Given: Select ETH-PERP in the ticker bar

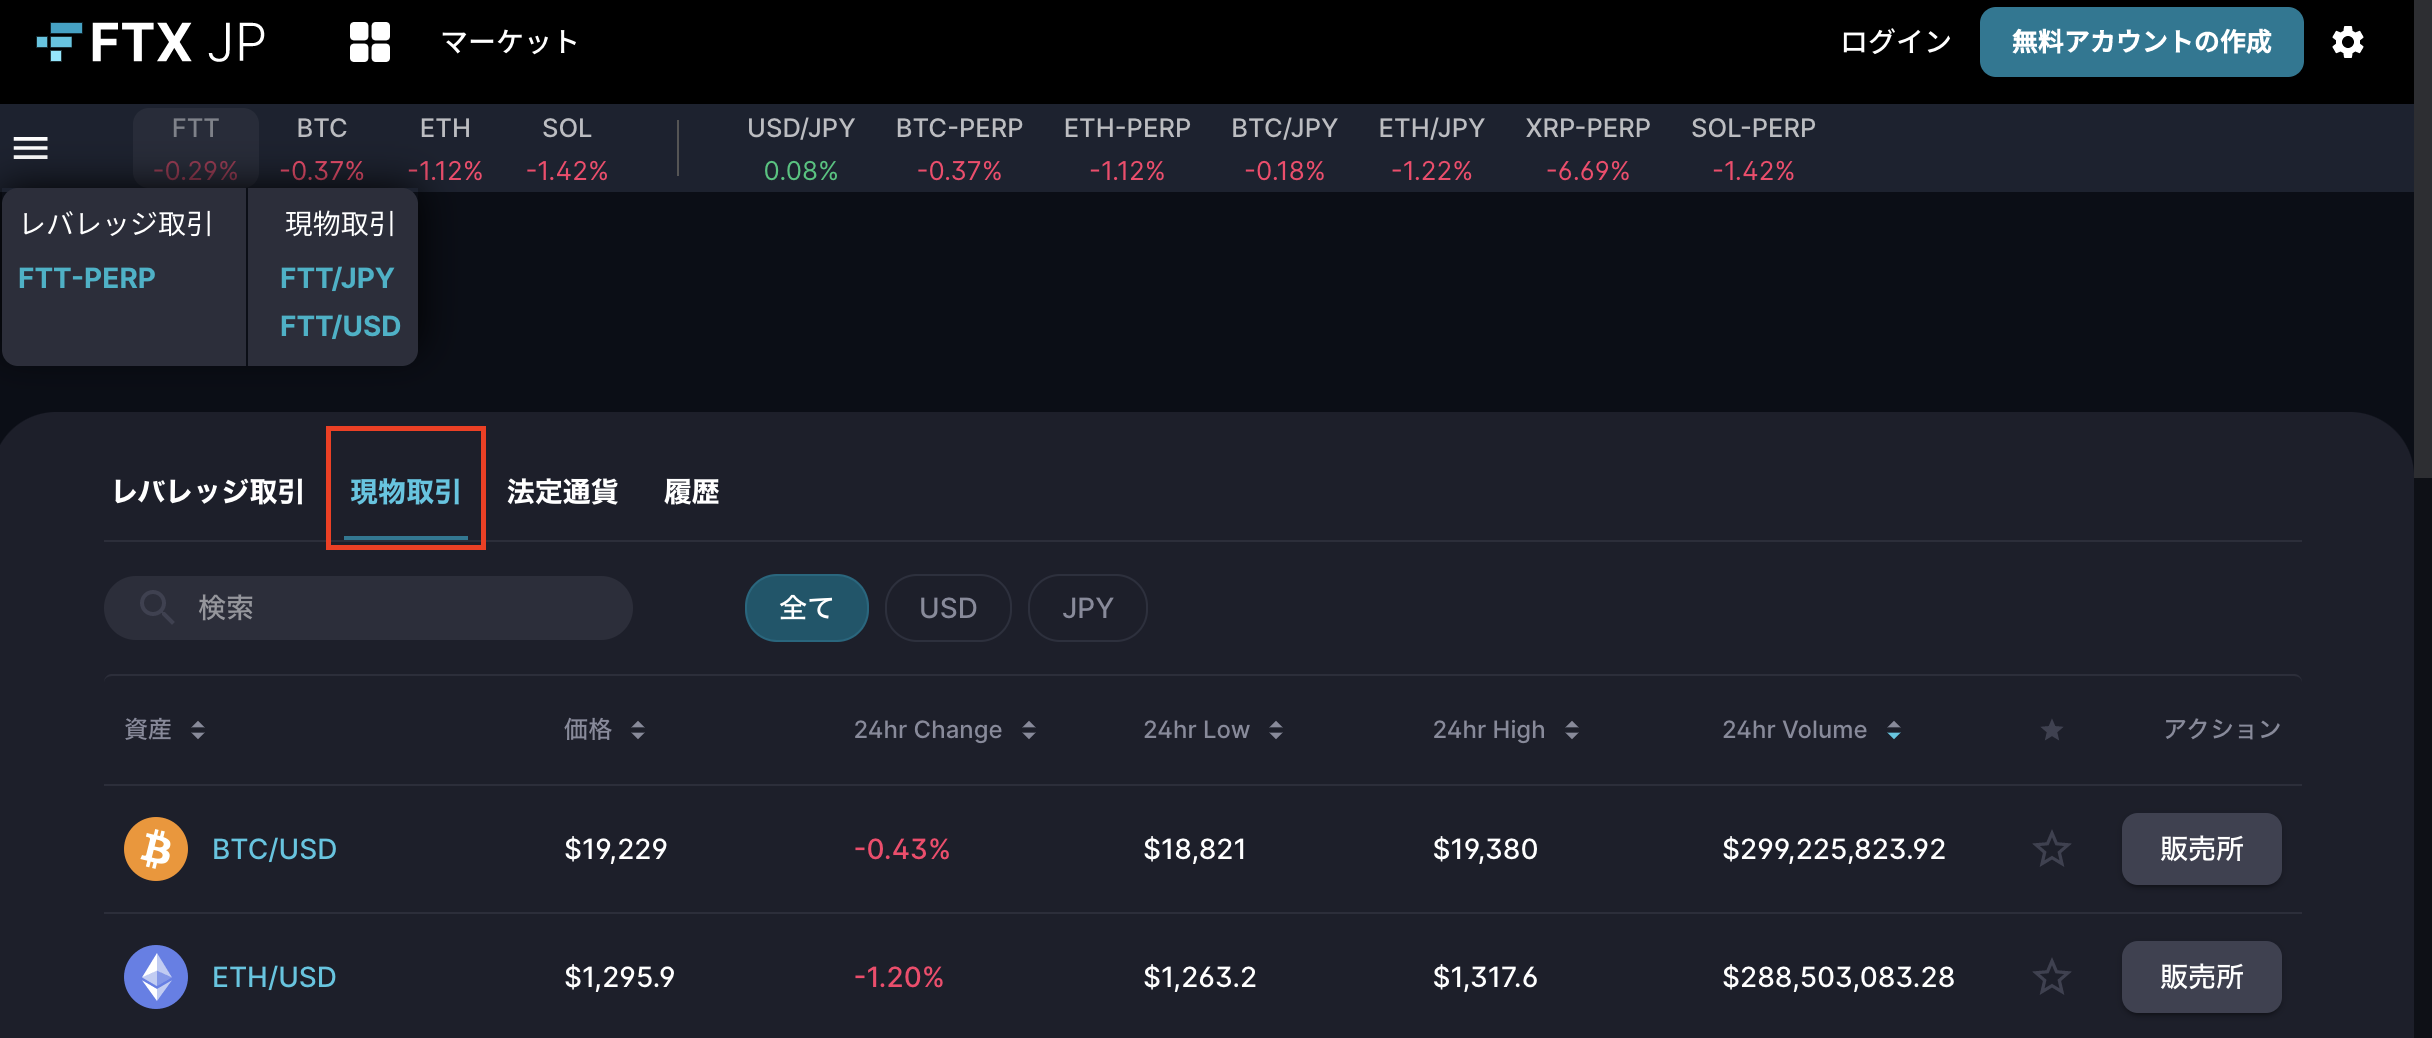Looking at the screenshot, I should [x=1127, y=149].
